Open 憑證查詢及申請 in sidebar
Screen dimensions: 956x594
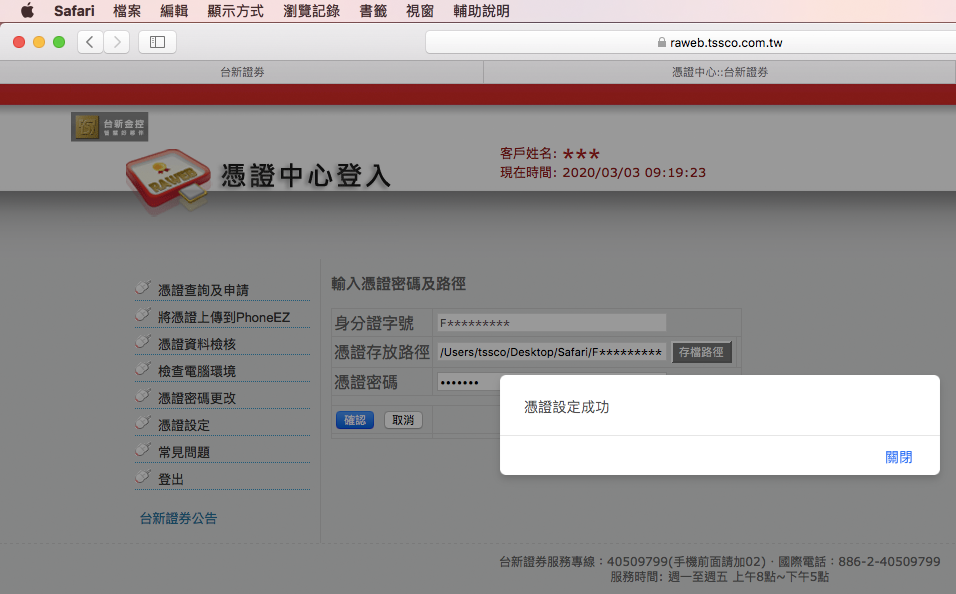coord(204,290)
